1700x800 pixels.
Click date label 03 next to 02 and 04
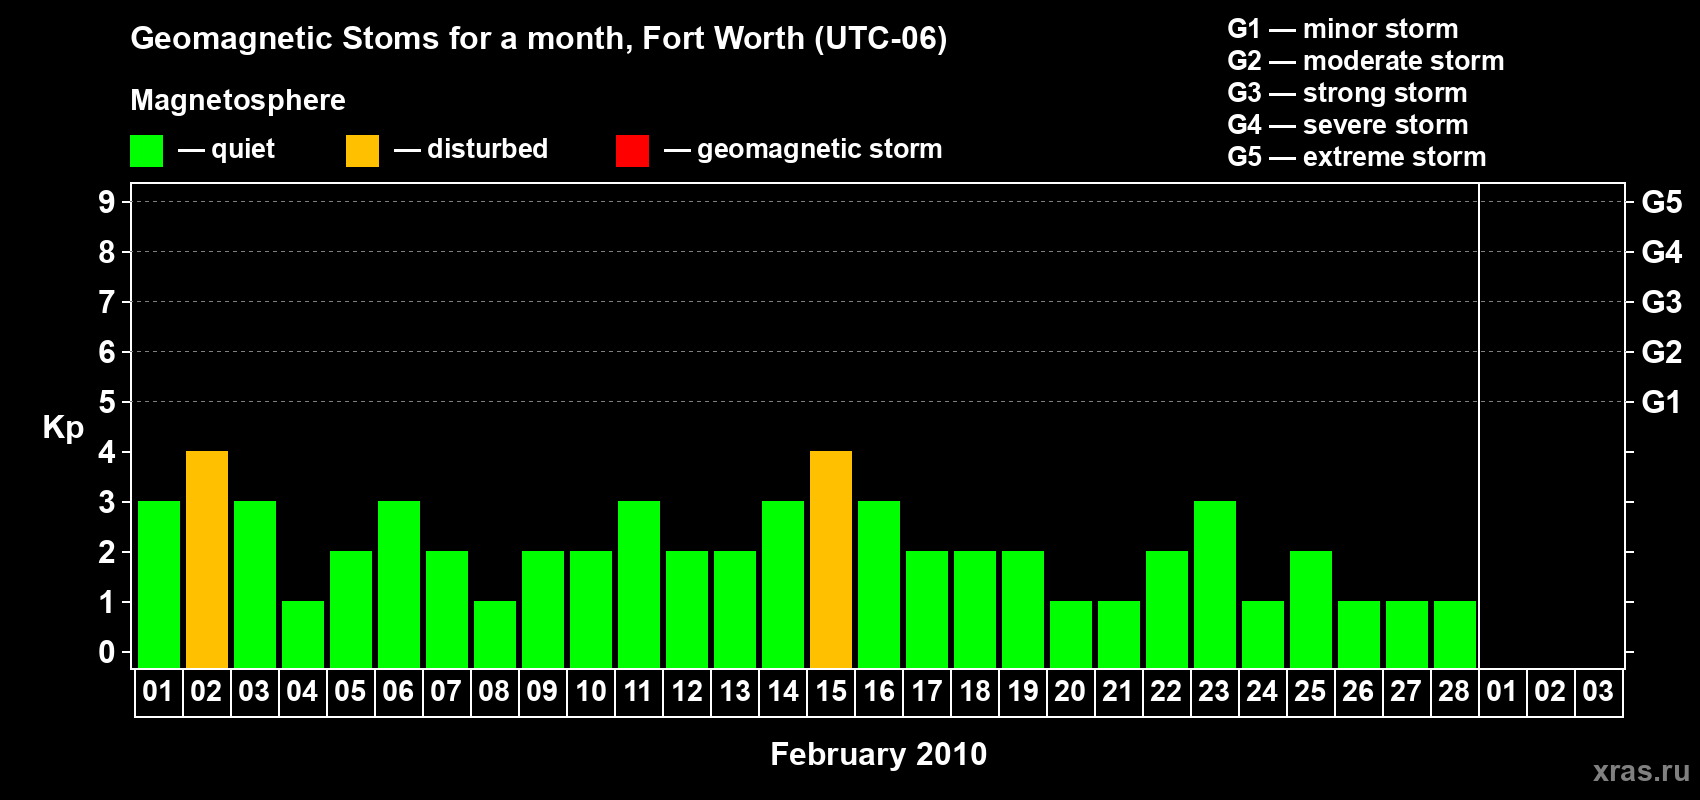[x=254, y=691]
